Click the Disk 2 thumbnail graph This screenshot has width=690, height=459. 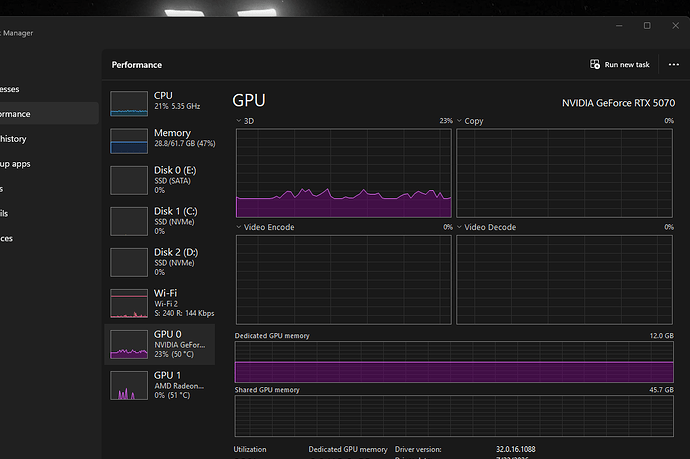click(x=129, y=262)
